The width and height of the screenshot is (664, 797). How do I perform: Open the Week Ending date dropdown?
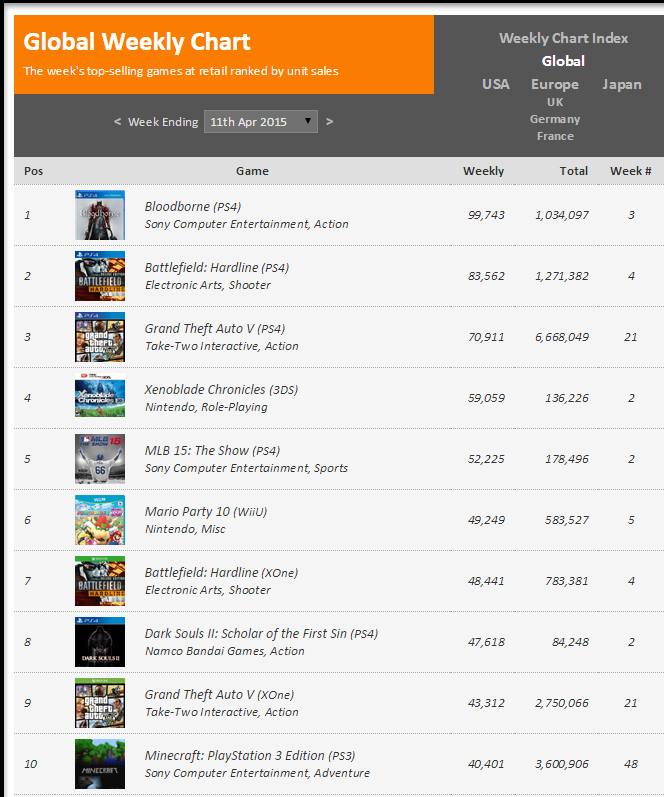click(261, 121)
